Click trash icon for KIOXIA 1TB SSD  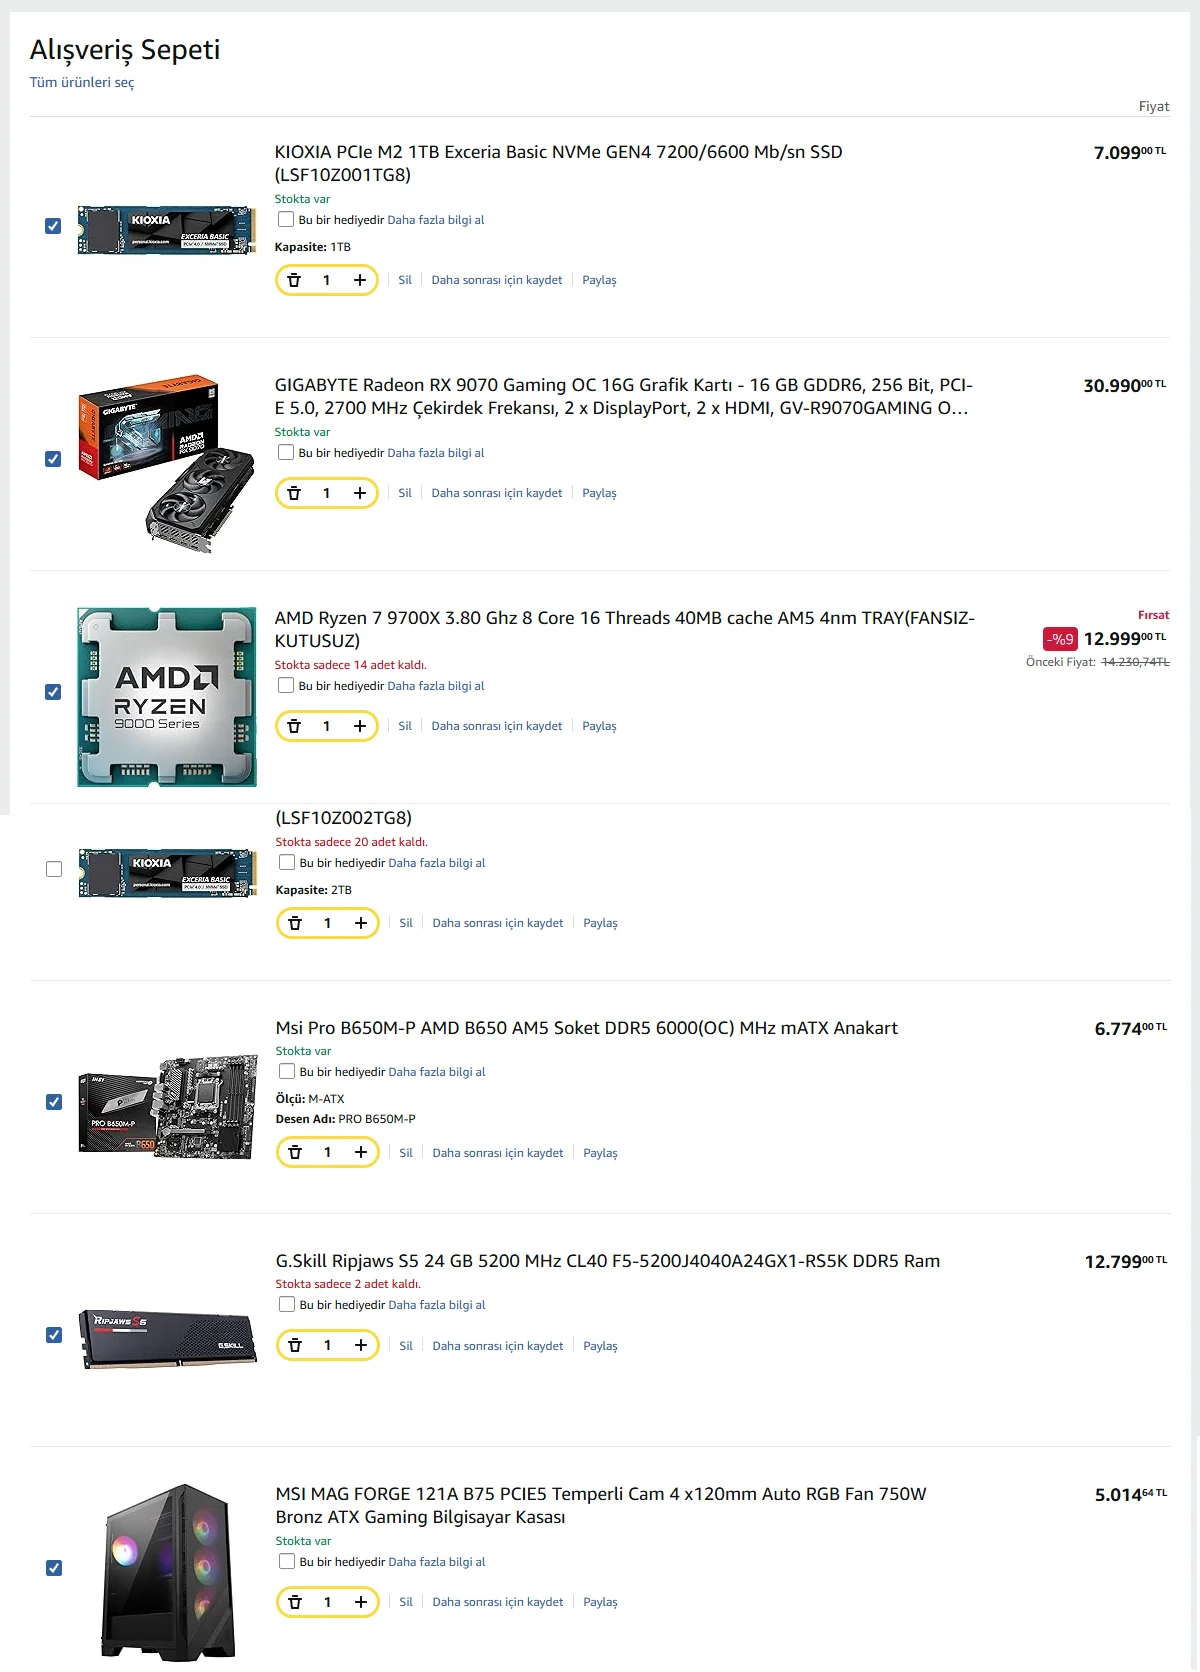294,280
